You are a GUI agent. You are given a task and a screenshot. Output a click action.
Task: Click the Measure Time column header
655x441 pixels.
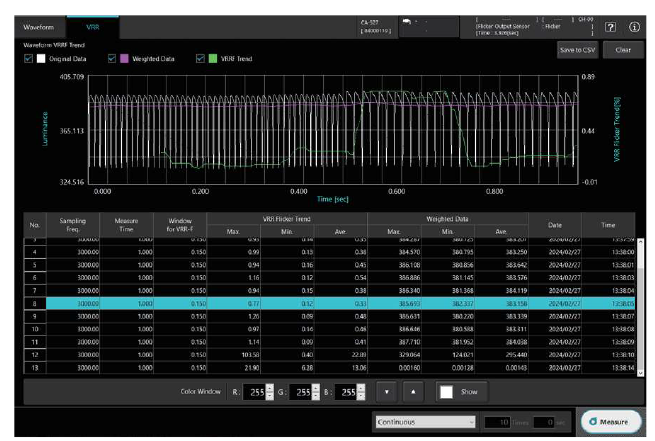(126, 225)
